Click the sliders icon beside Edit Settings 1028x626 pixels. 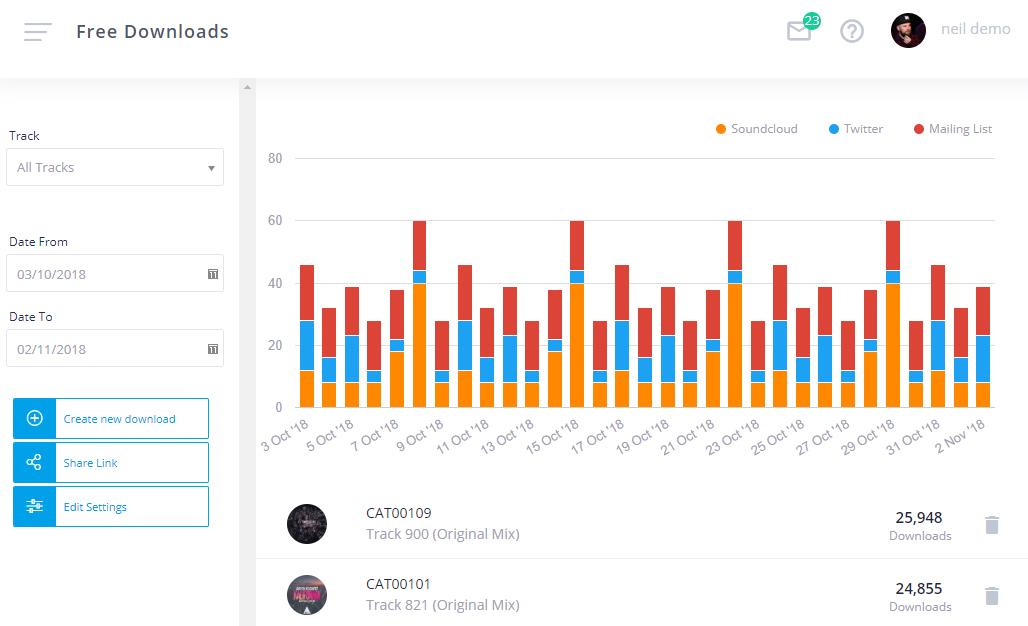33,506
